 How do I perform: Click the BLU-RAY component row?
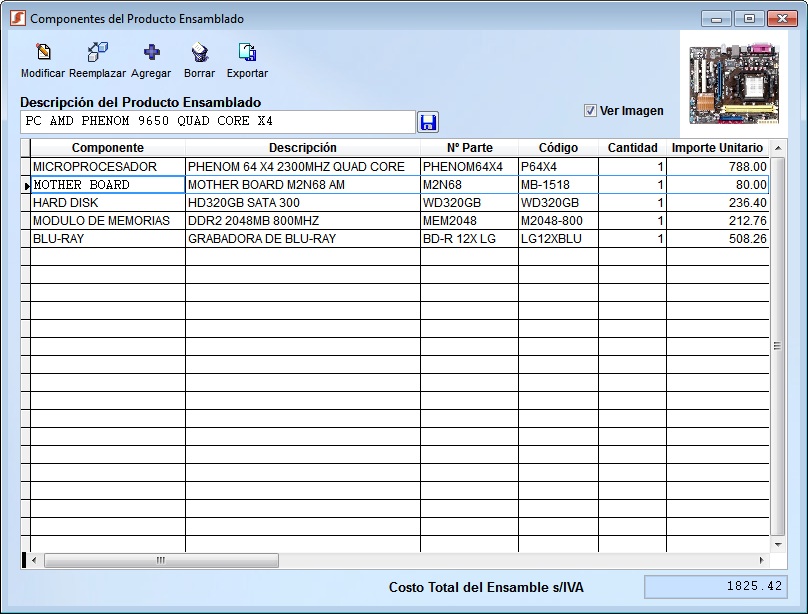107,239
